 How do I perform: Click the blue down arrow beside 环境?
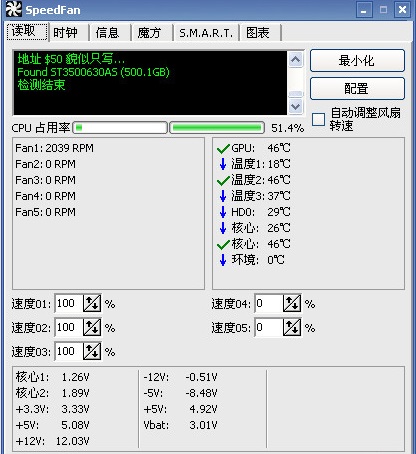(x=223, y=260)
